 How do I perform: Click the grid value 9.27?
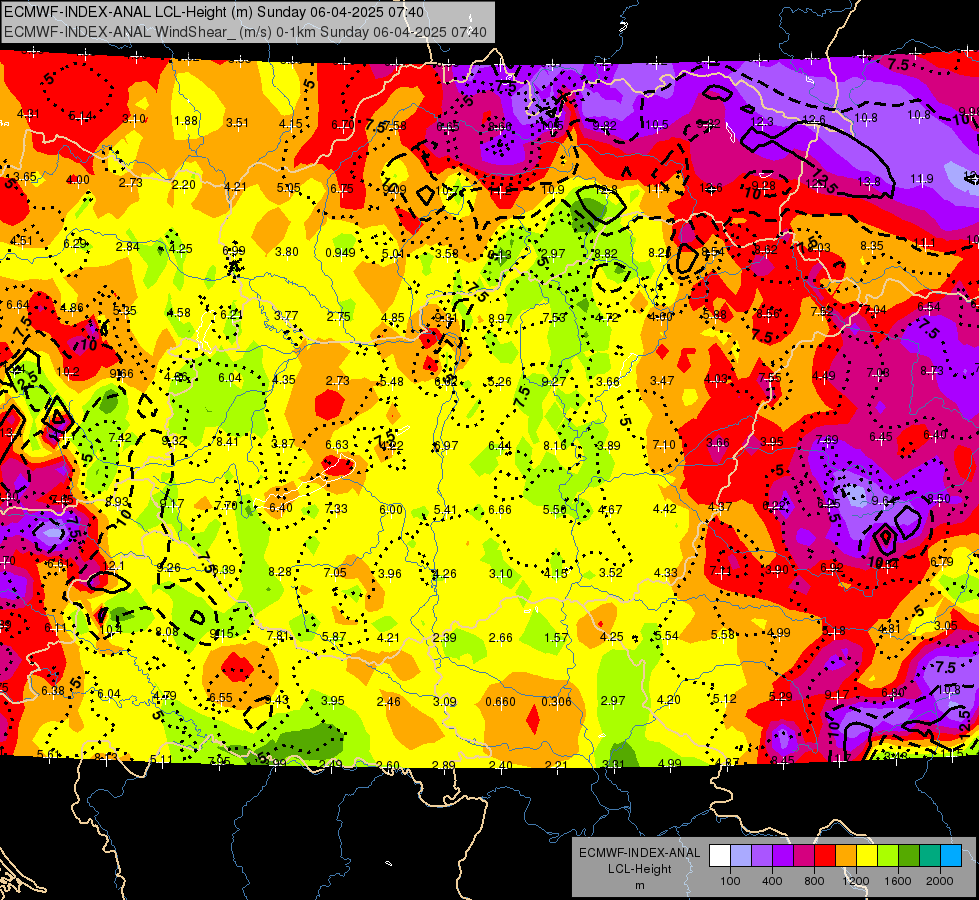click(x=554, y=381)
